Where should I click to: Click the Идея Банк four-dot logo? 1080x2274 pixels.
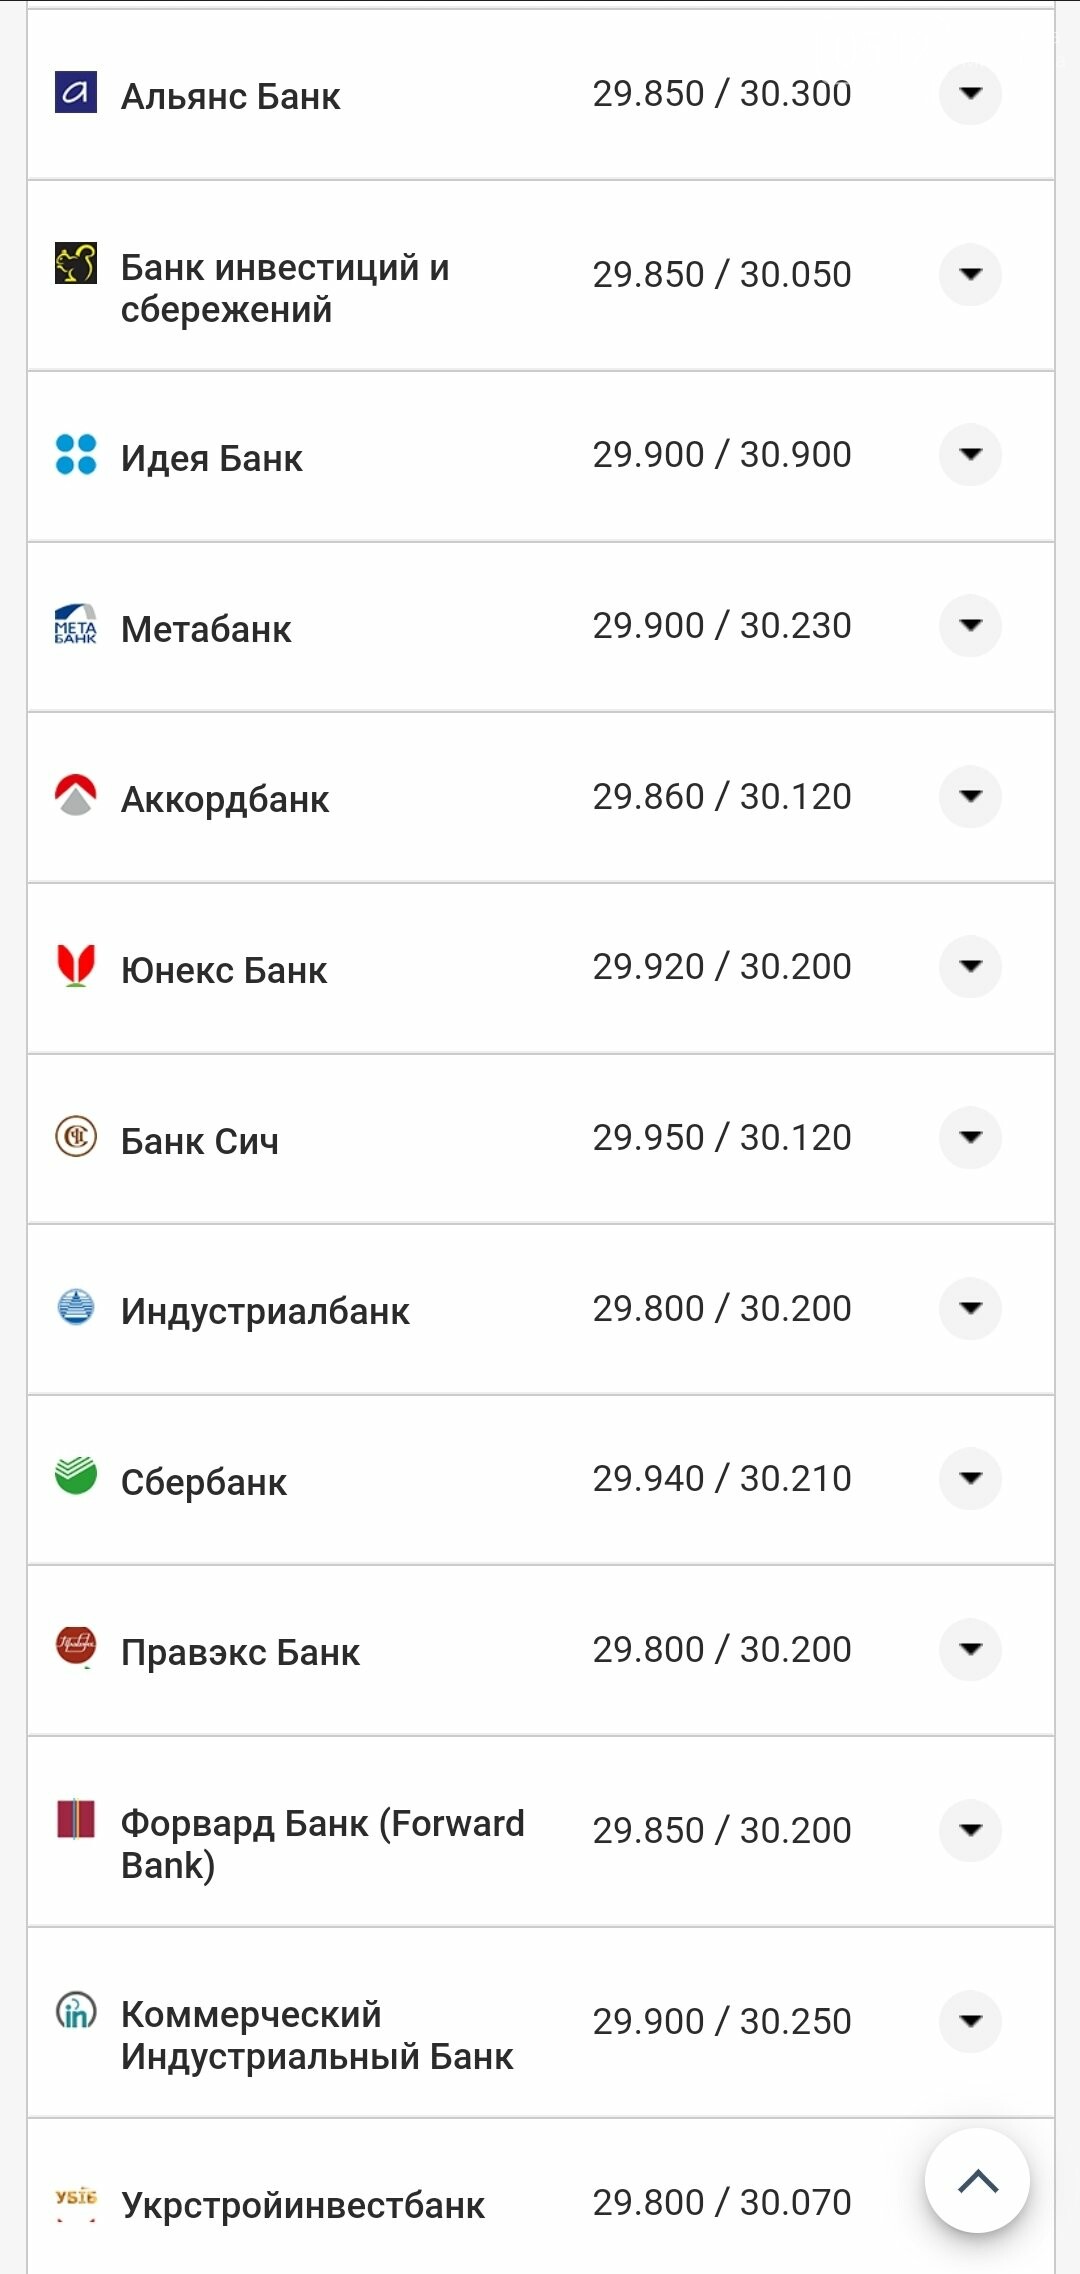coord(75,454)
